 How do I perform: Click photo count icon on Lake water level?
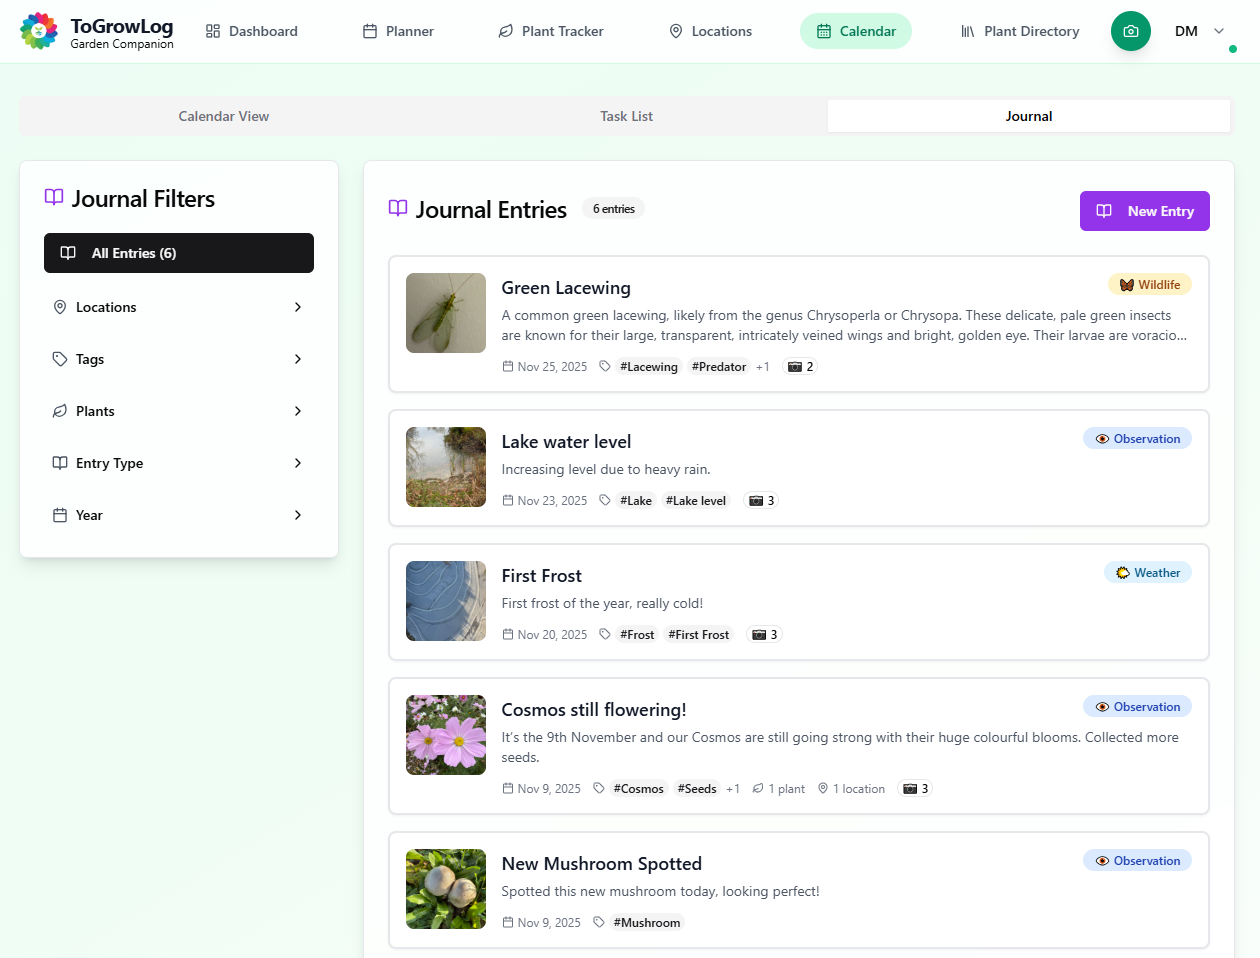(756, 501)
